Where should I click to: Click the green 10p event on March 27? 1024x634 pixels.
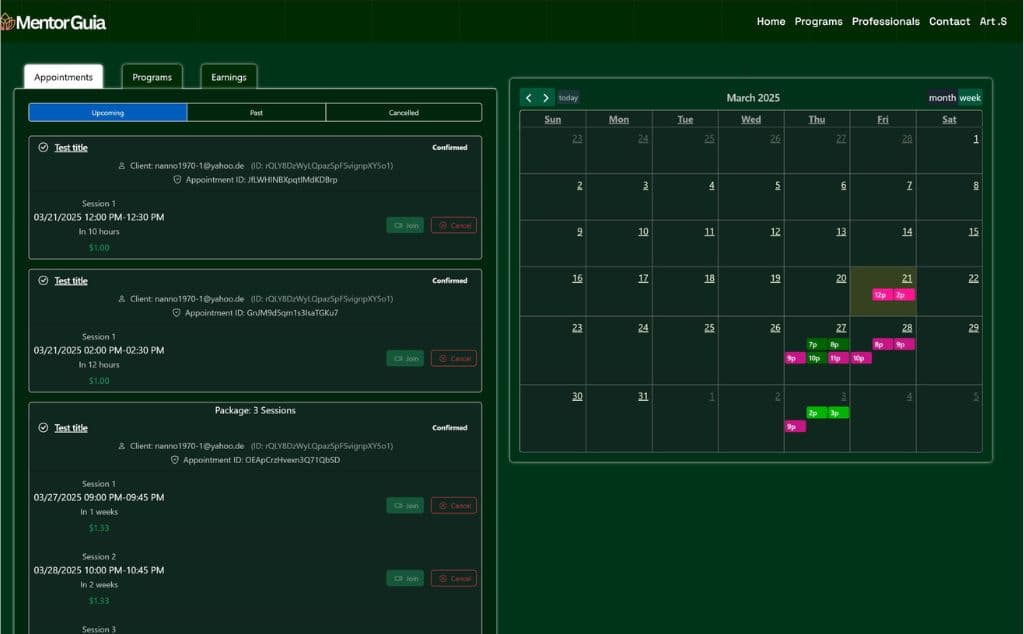click(x=816, y=358)
